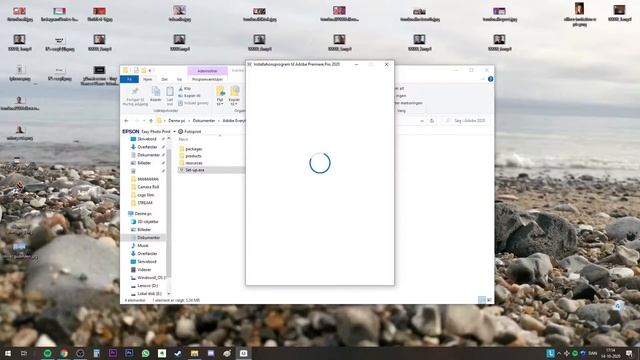Click Indsæt genvej in the ribbon
The image size is (640, 360).
193,103
